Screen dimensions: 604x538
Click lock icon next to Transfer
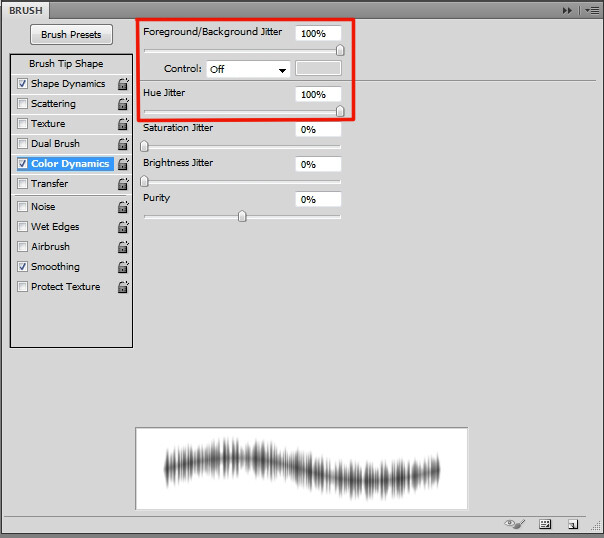pyautogui.click(x=123, y=184)
